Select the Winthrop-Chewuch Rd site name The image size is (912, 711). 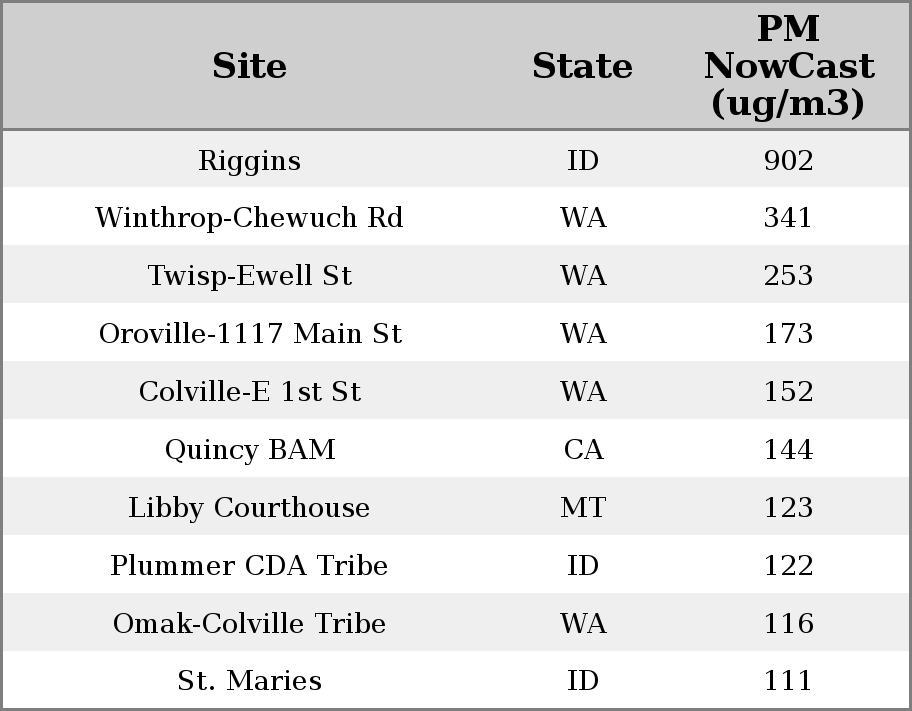pos(249,218)
